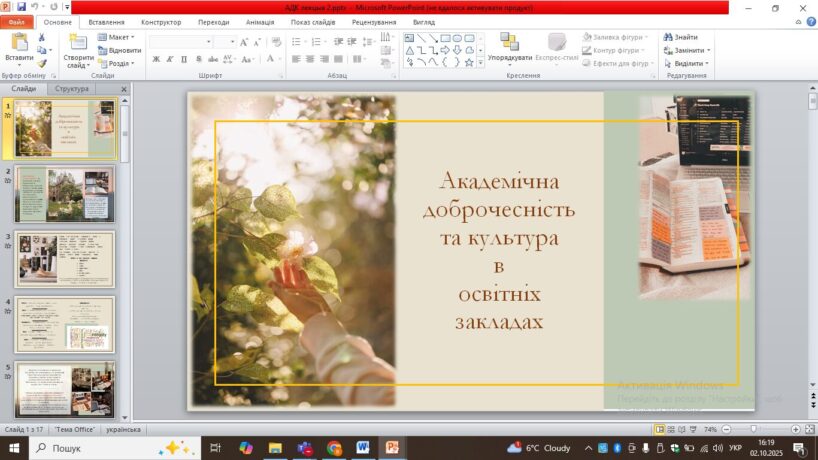
Task: Switch to the Структура outline tab
Action: [x=72, y=89]
